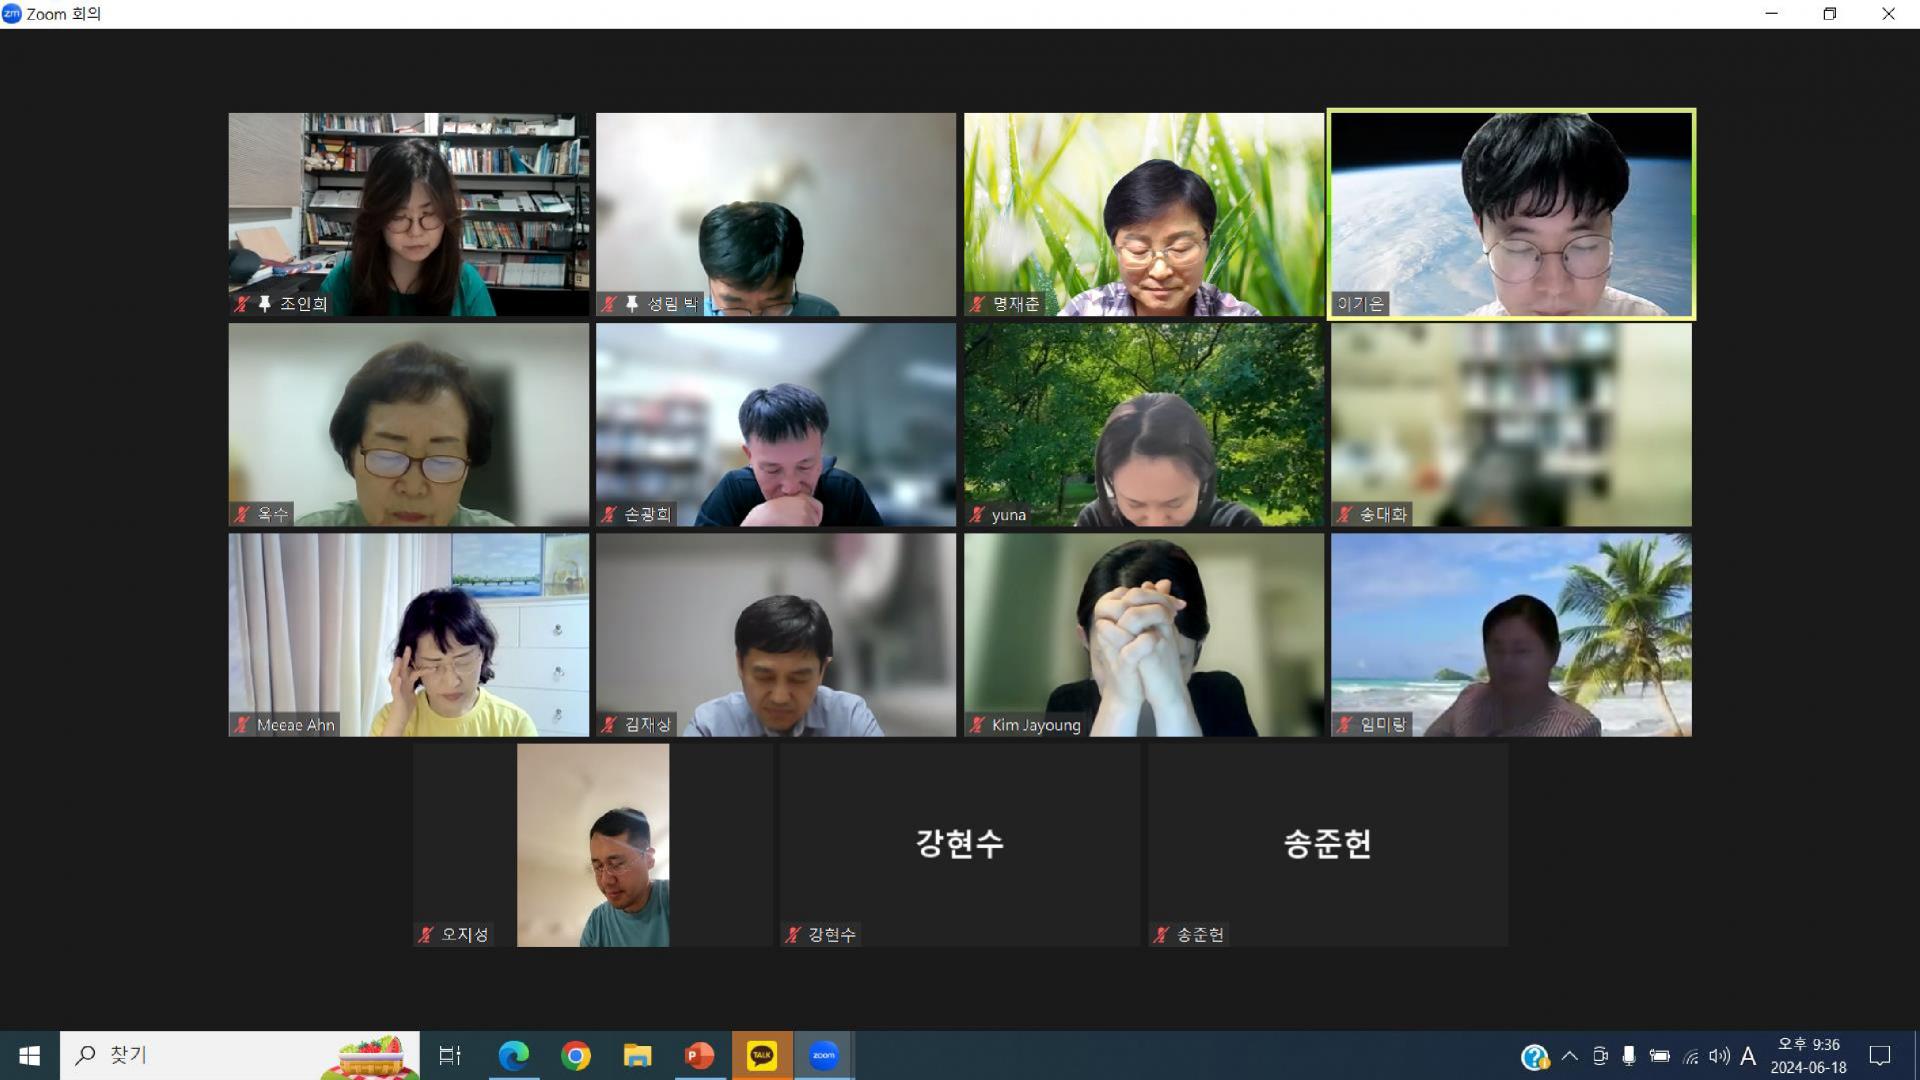
Task: Select 옥수 video tile
Action: [x=408, y=424]
